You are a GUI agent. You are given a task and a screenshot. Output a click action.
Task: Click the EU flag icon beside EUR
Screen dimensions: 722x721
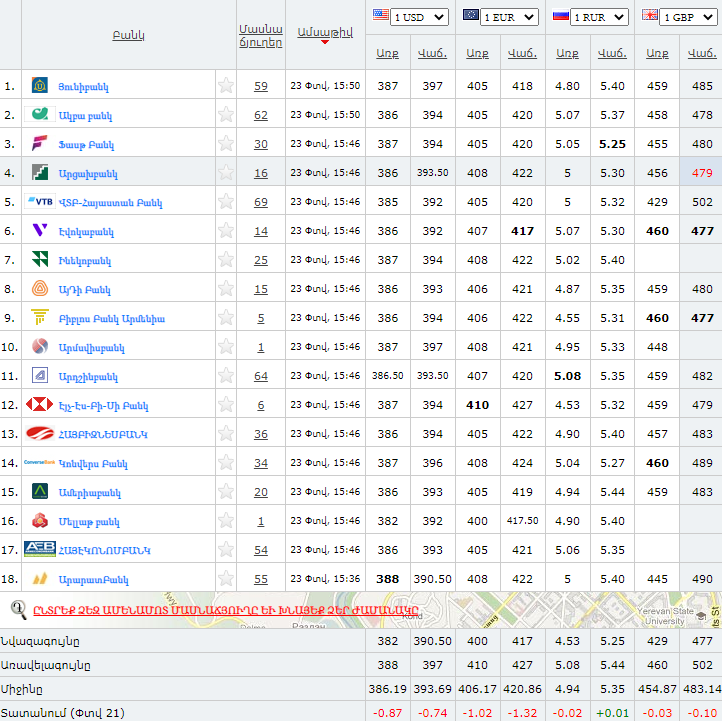[471, 15]
